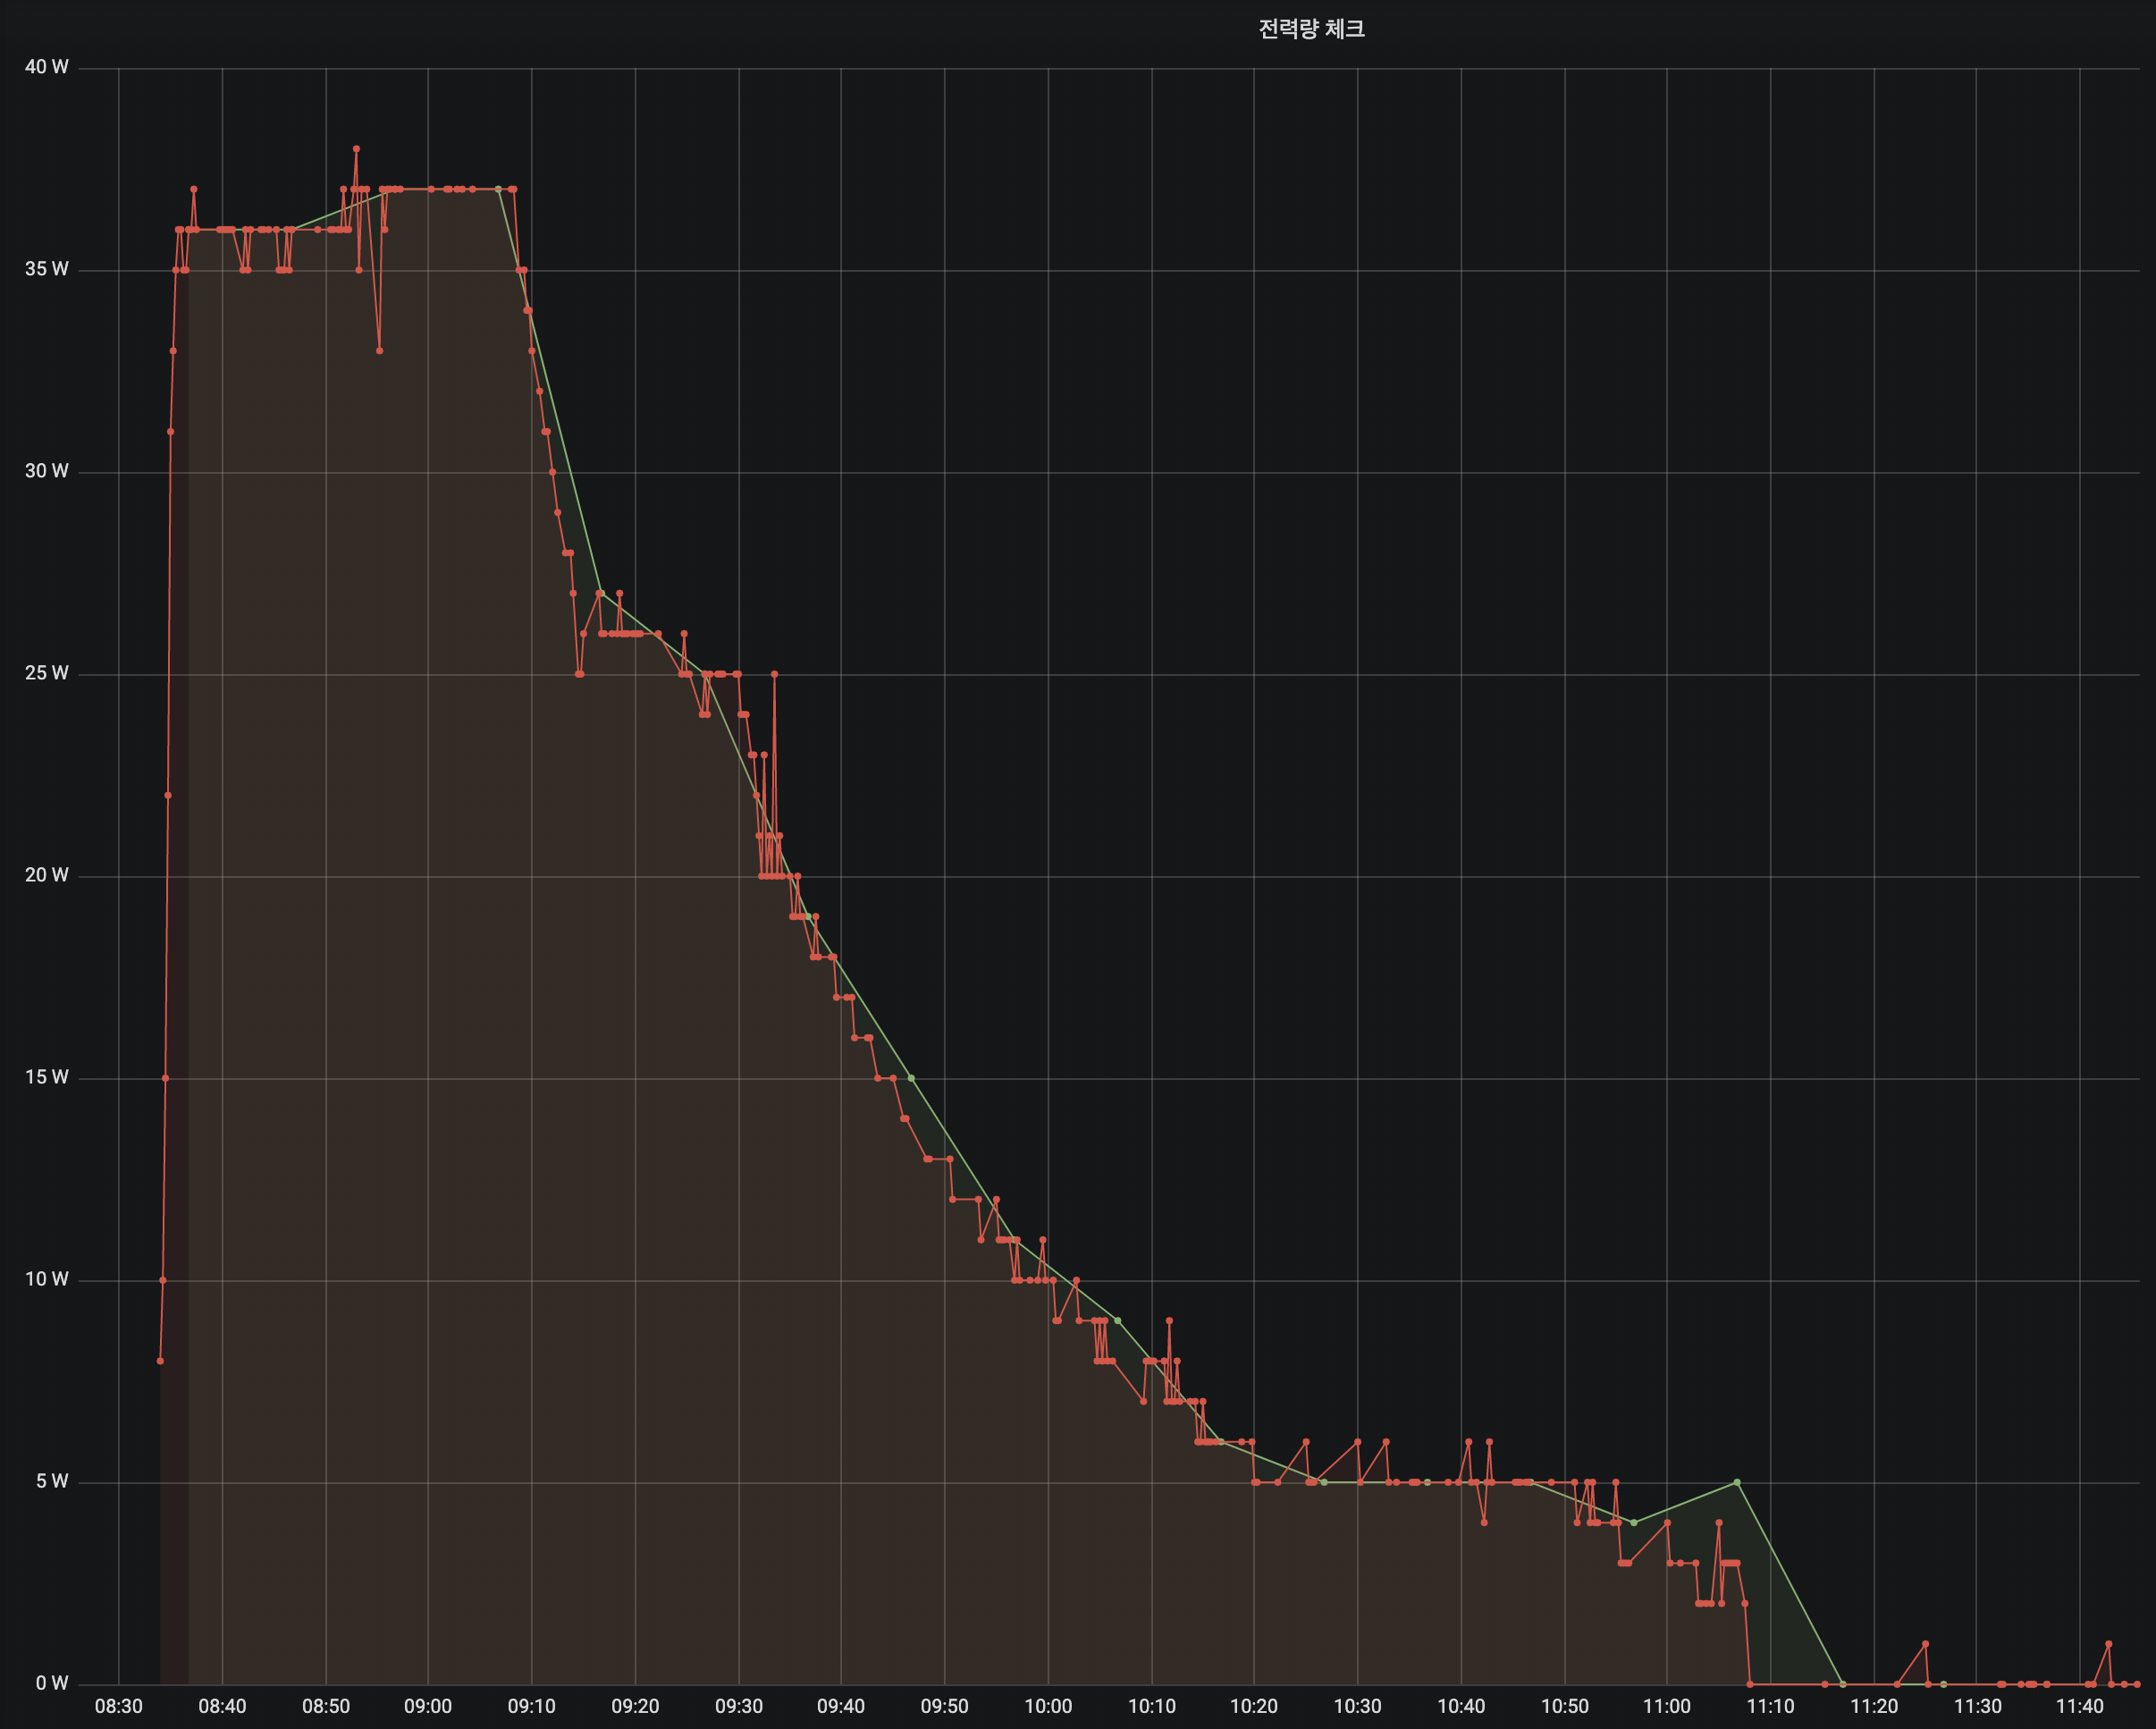
Task: Click the 09:00 time axis label
Action: pos(428,1706)
